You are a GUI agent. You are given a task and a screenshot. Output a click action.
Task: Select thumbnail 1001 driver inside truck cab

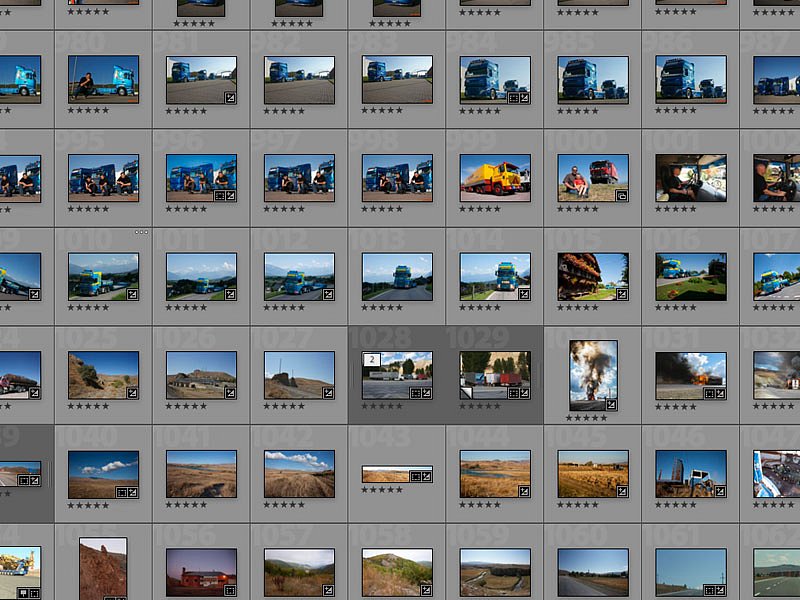691,178
